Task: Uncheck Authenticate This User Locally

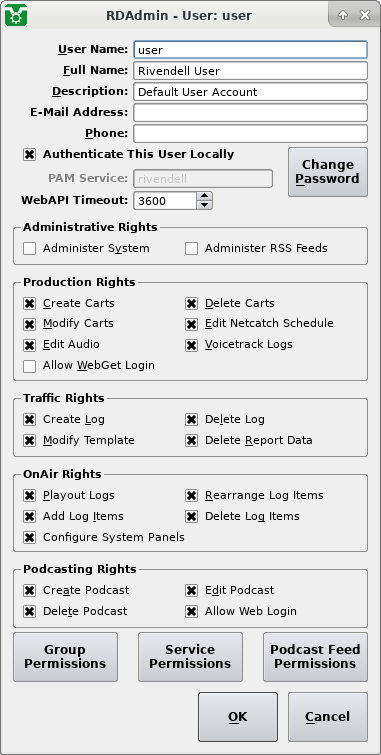Action: point(30,155)
